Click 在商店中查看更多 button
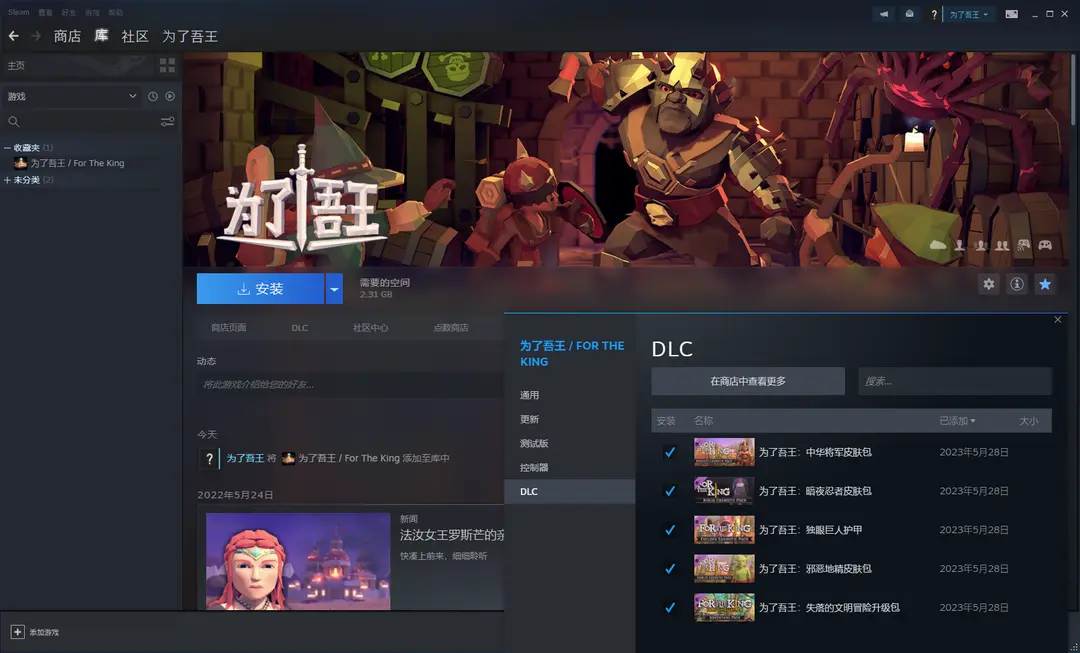 (x=748, y=381)
